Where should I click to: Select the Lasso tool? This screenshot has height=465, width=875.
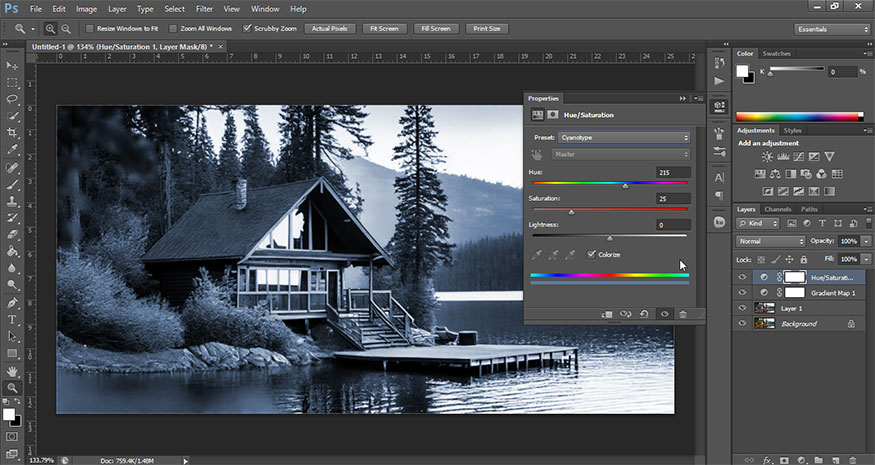[x=13, y=100]
